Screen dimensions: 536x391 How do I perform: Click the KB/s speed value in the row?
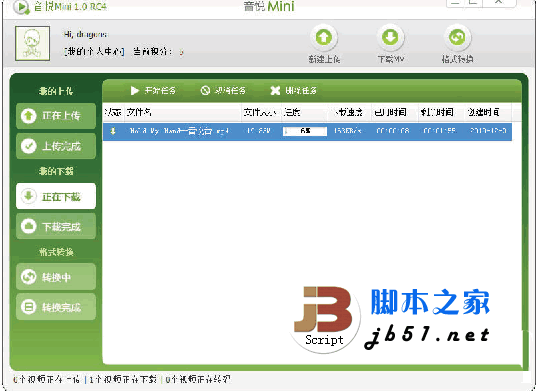click(348, 131)
